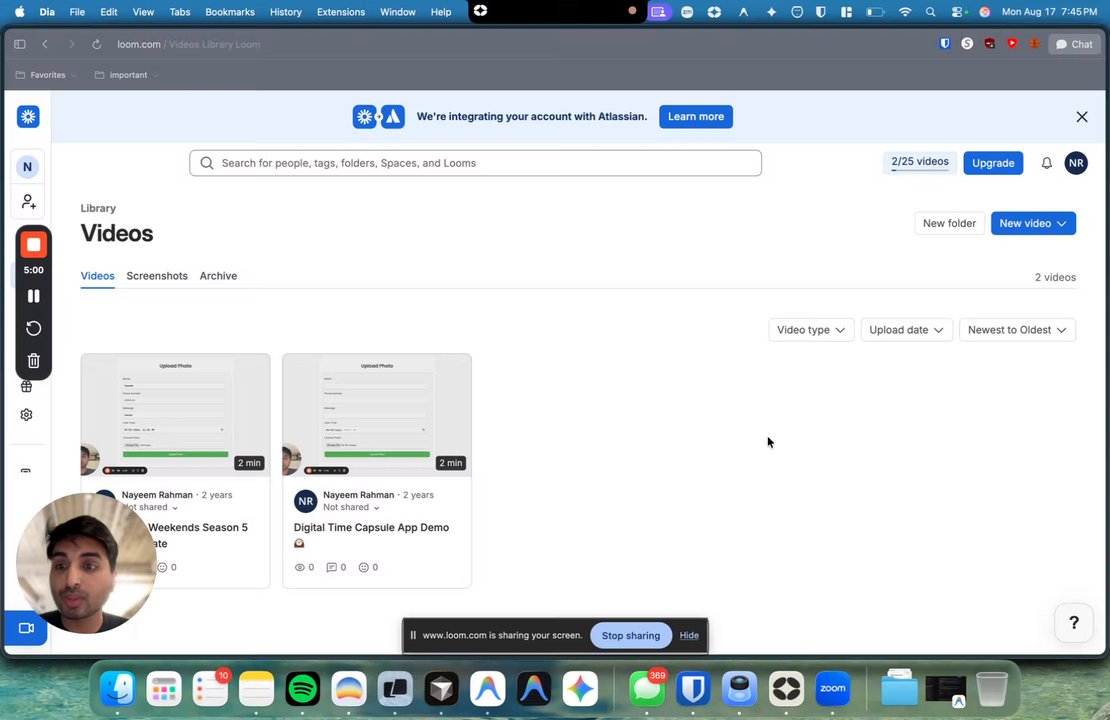This screenshot has height=720, width=1110.
Task: Open Spotlight search in the menu bar
Action: click(930, 12)
